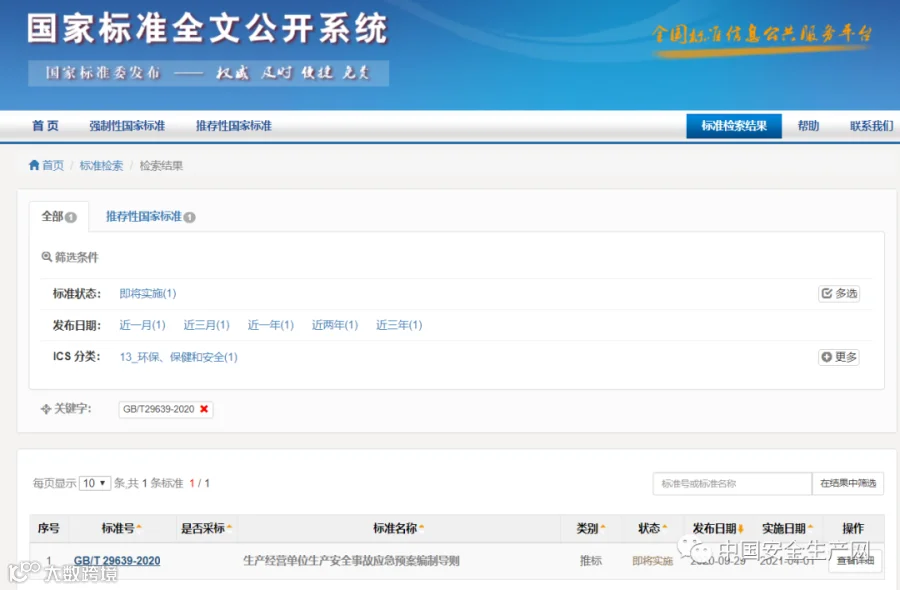
Task: Click 在结果中筛选 button
Action: 848,483
